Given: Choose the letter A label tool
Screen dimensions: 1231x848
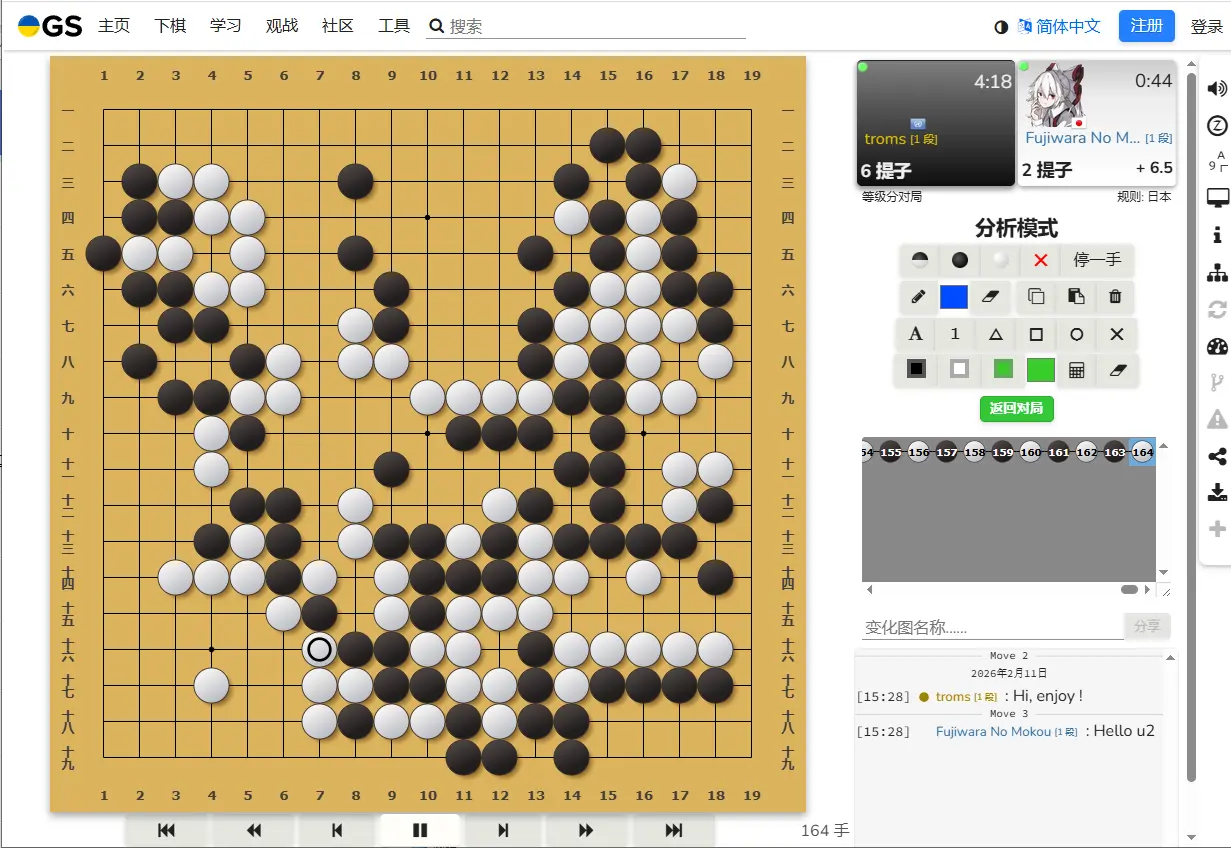Looking at the screenshot, I should coord(914,334).
